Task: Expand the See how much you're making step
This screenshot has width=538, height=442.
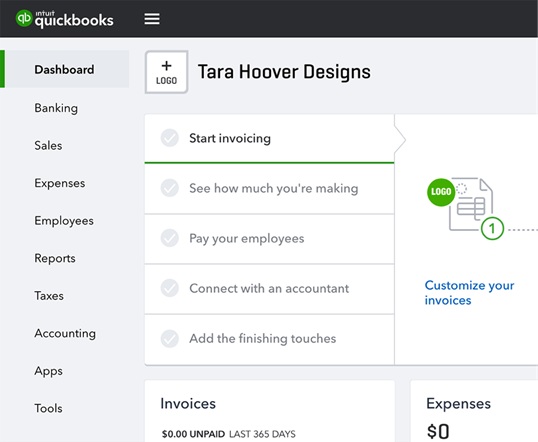Action: click(x=269, y=188)
